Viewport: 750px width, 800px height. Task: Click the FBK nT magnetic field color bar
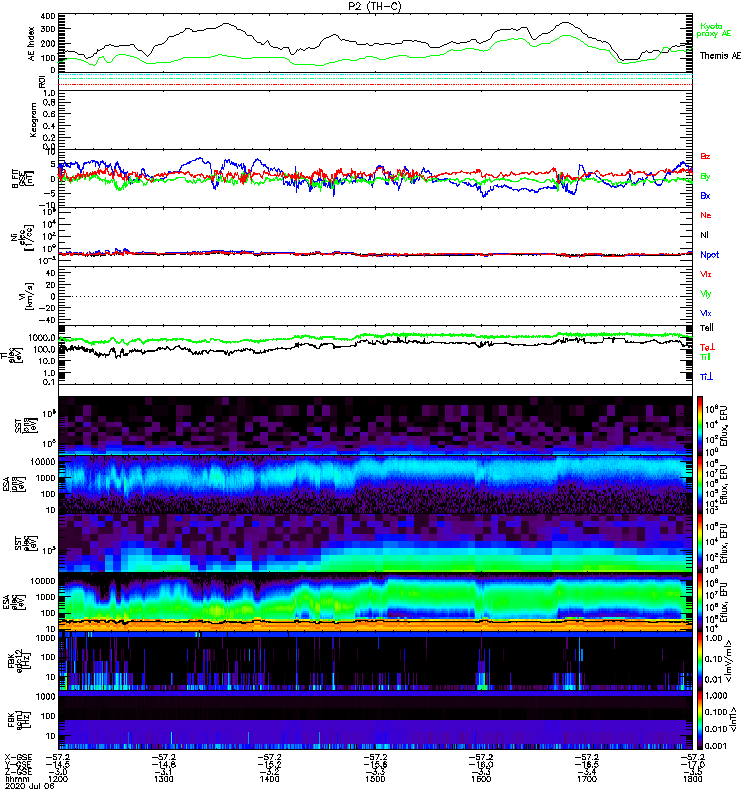pos(700,720)
